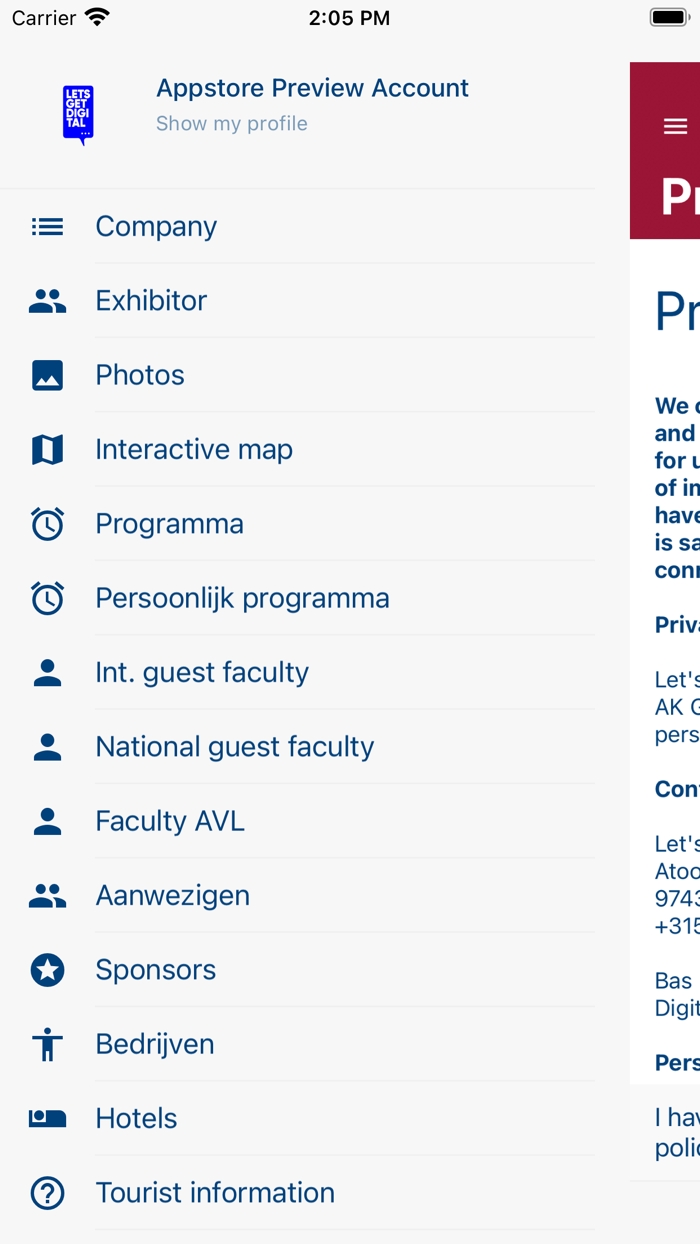Select National guest faculty from the menu

[234, 746]
